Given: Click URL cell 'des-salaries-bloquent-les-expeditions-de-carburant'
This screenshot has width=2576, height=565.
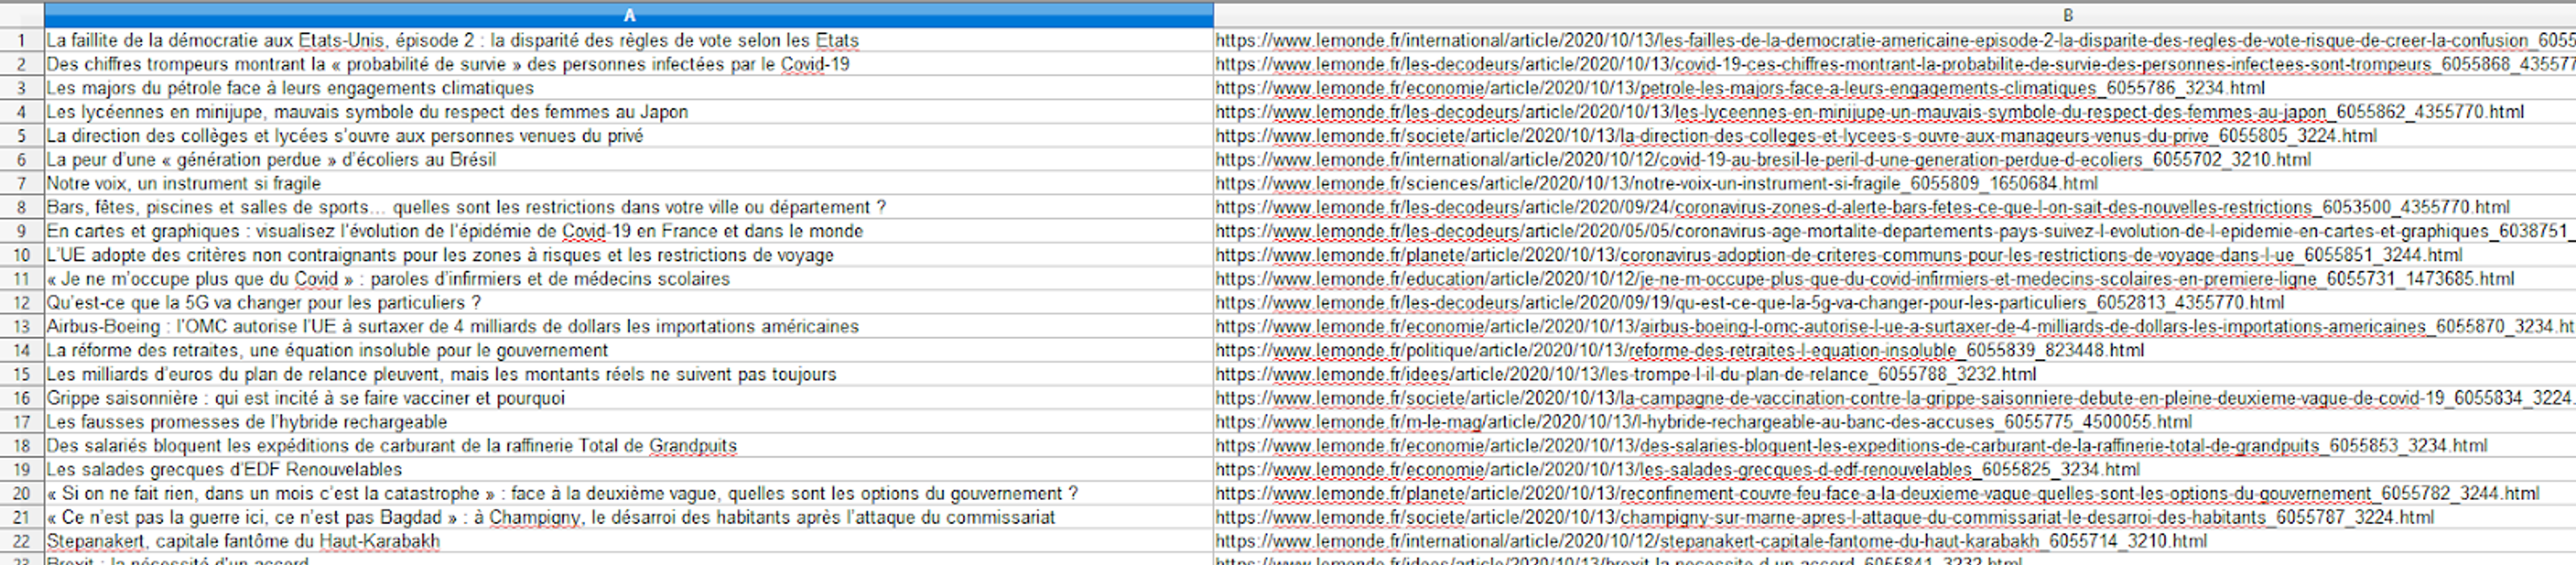Looking at the screenshot, I should click(1895, 445).
